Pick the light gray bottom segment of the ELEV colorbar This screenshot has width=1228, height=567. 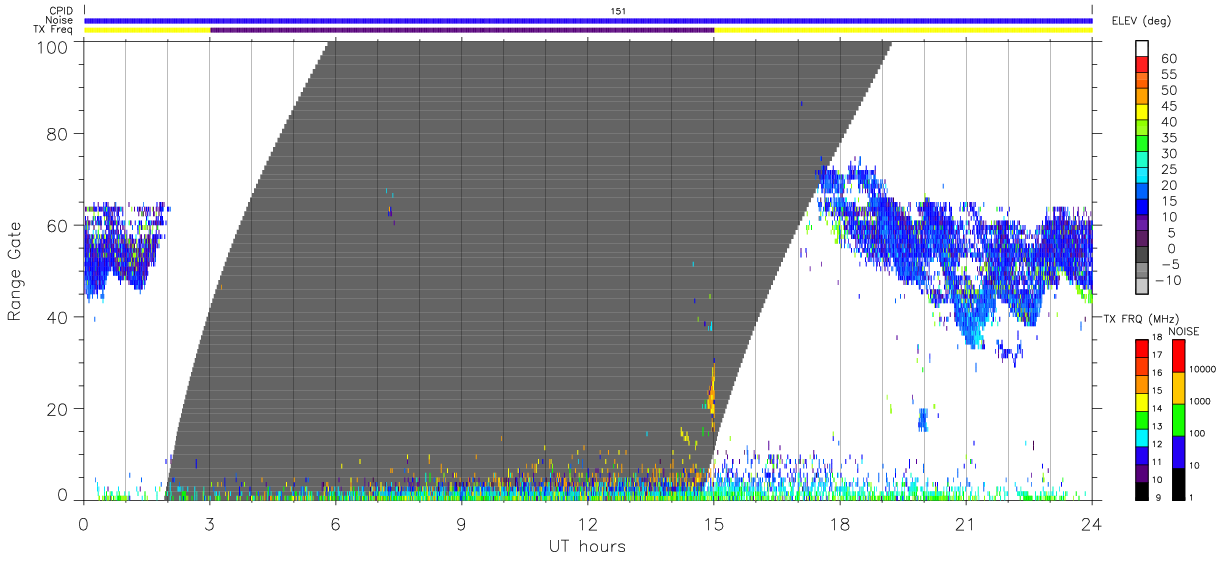(x=1142, y=288)
